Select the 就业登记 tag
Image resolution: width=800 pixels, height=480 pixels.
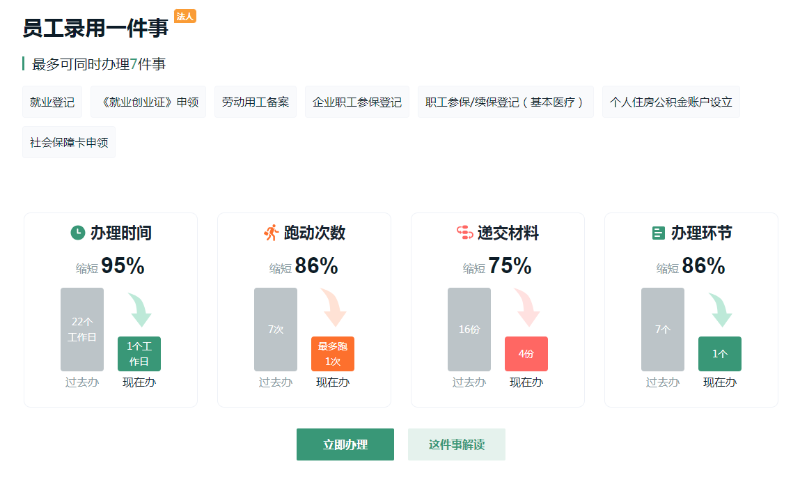(x=52, y=102)
